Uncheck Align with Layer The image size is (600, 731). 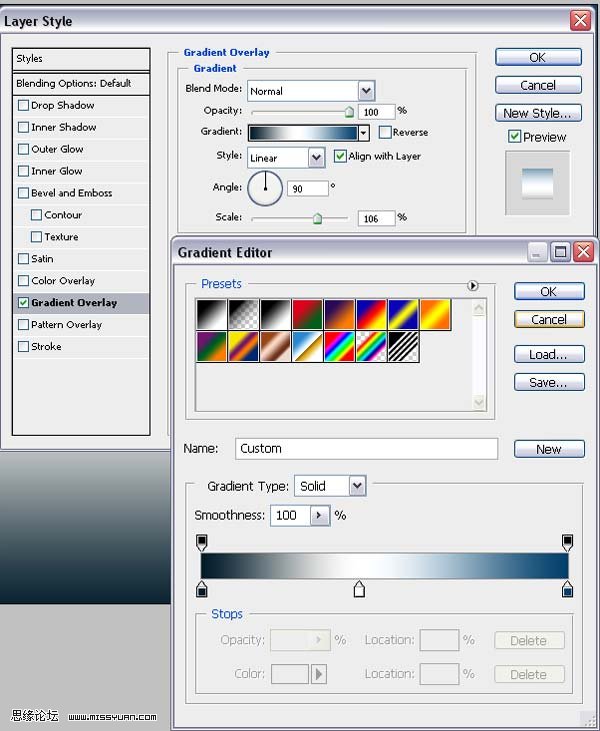pos(340,156)
